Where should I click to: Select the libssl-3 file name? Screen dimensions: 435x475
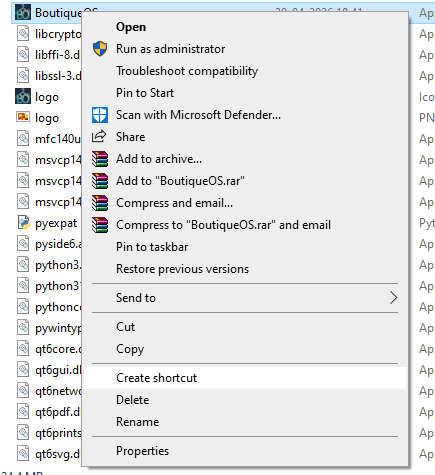tap(58, 76)
